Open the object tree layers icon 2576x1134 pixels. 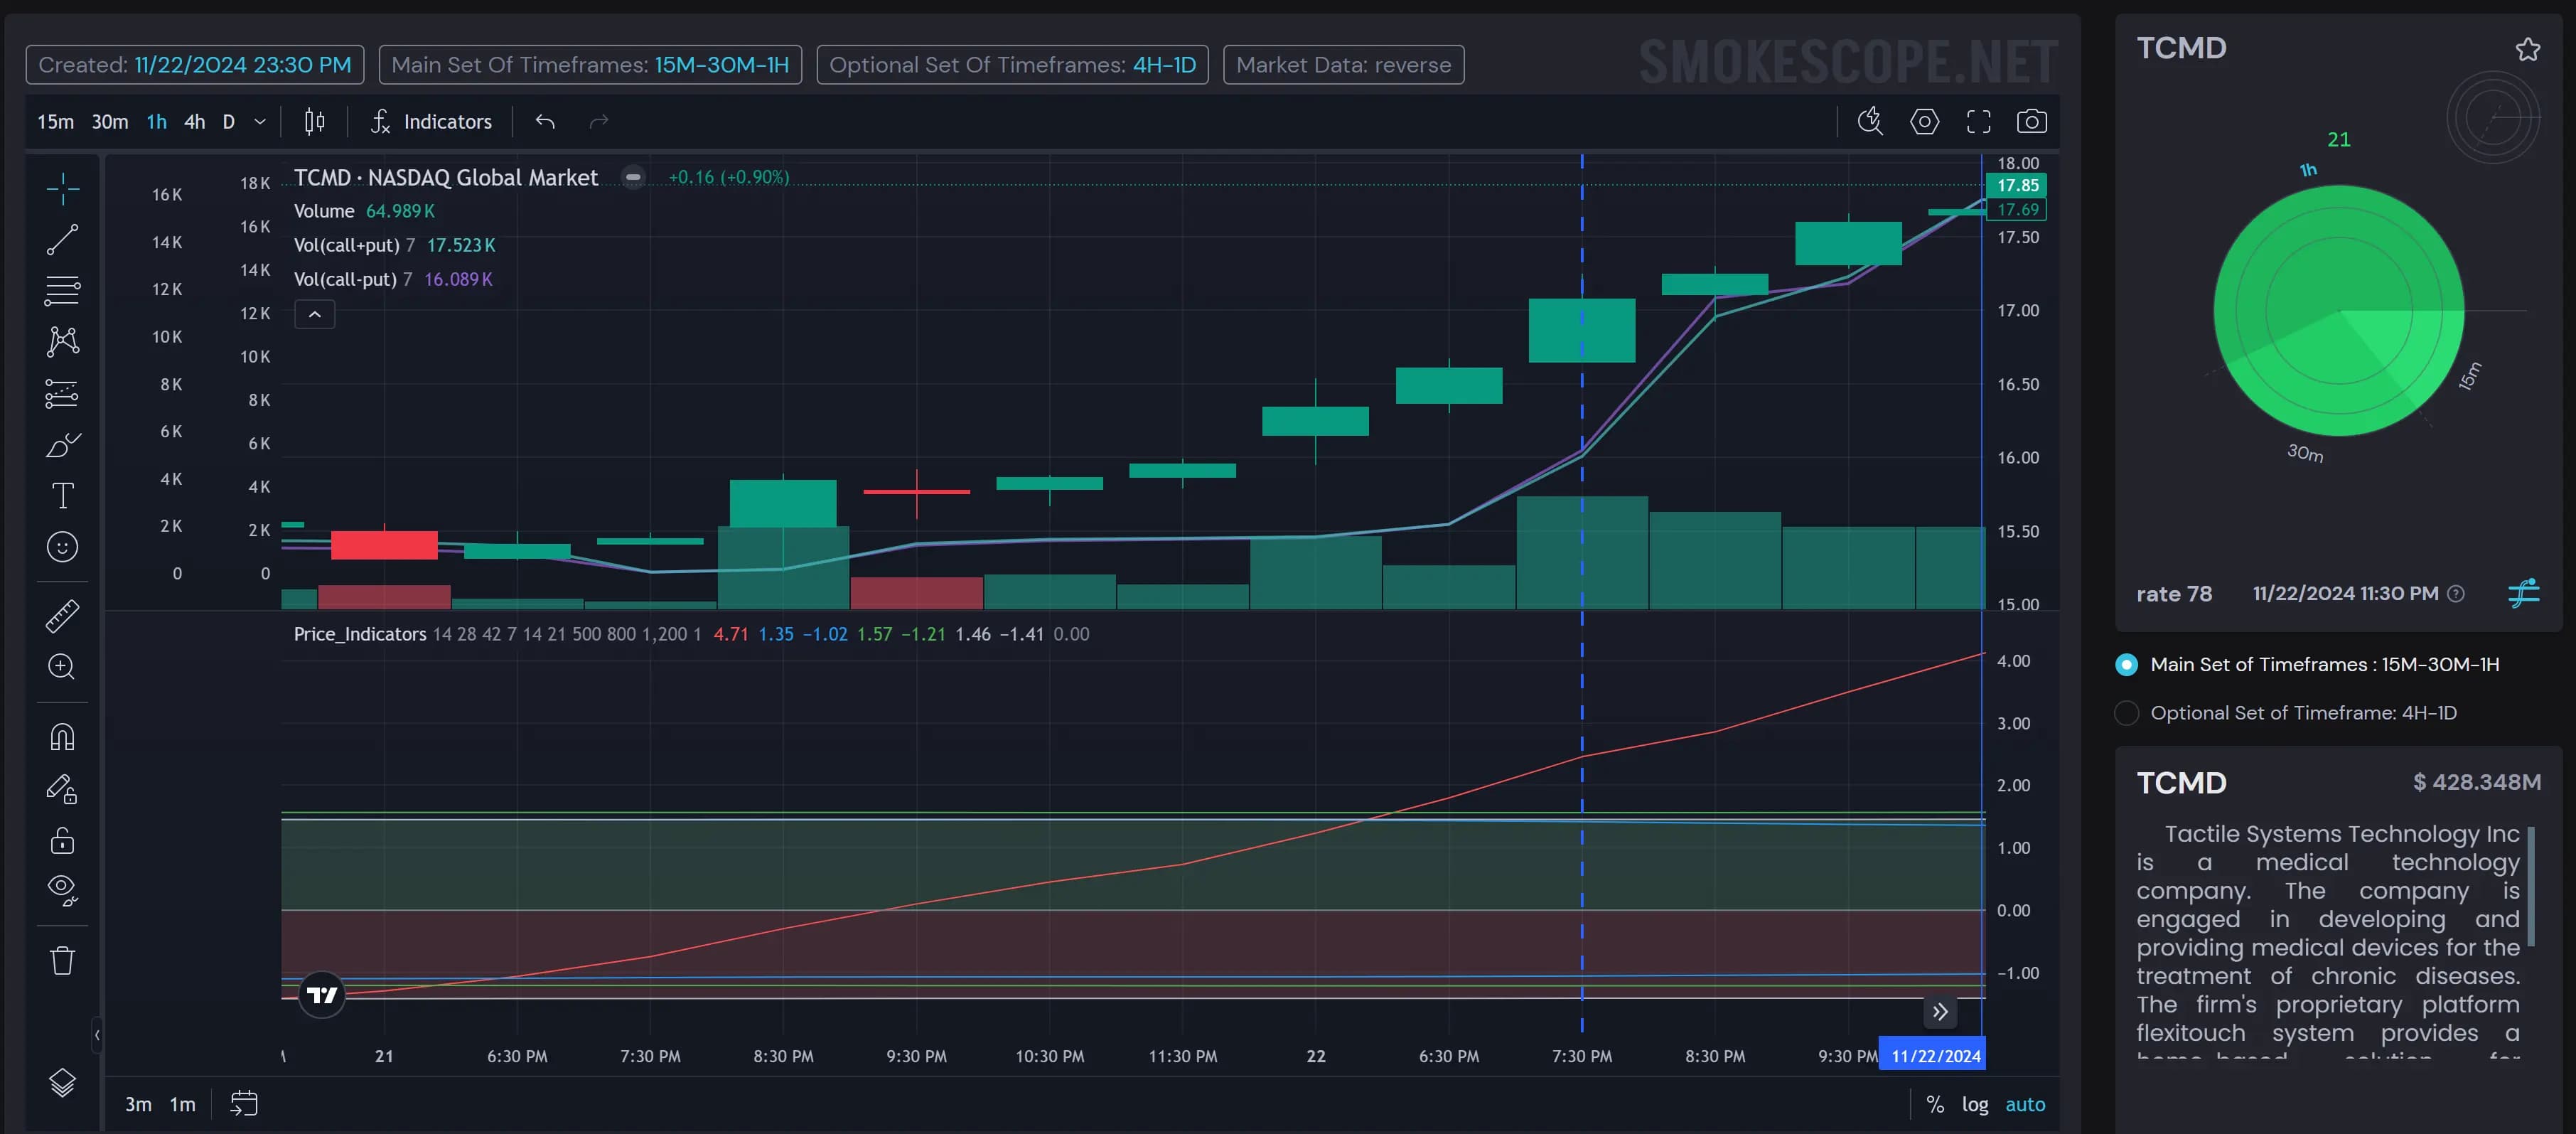click(62, 1083)
